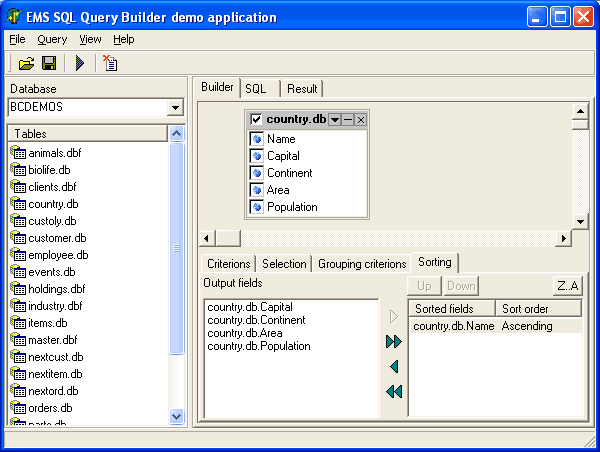The width and height of the screenshot is (600, 452).
Task: Open a saved query file
Action: coord(26,63)
